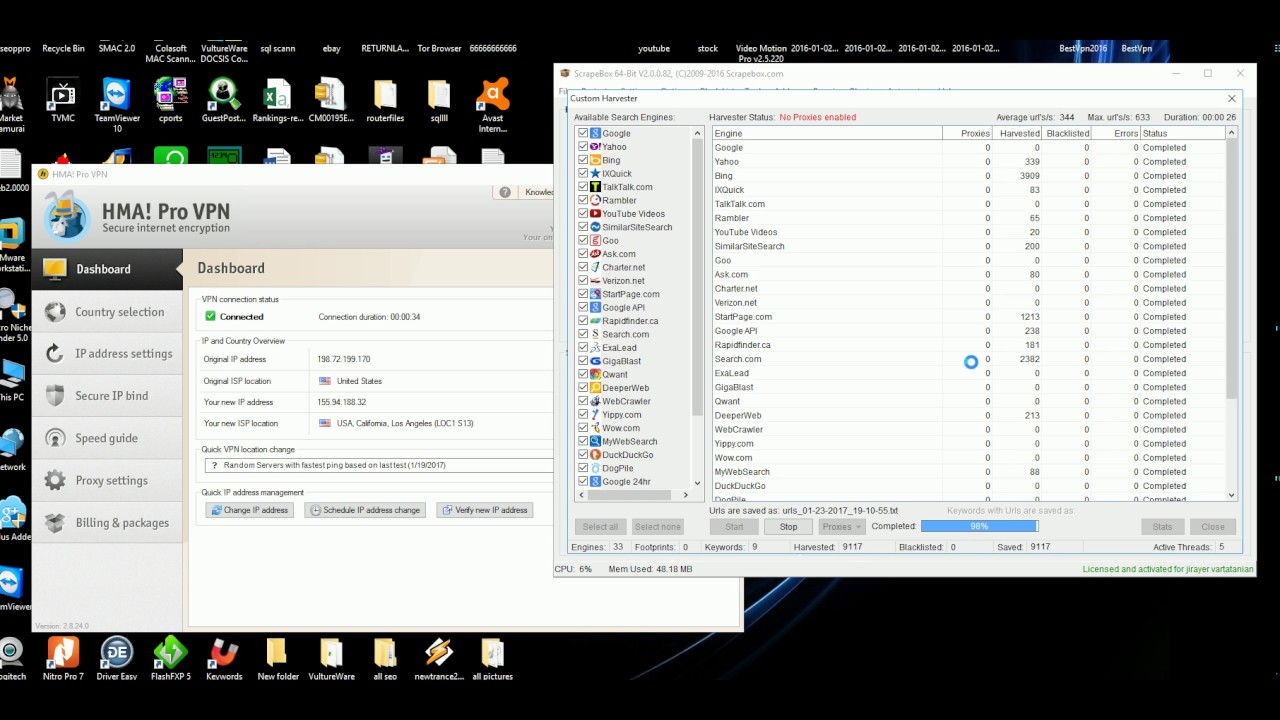Click harvester results vertical scrollbar
The width and height of the screenshot is (1280, 720).
pos(1231,270)
